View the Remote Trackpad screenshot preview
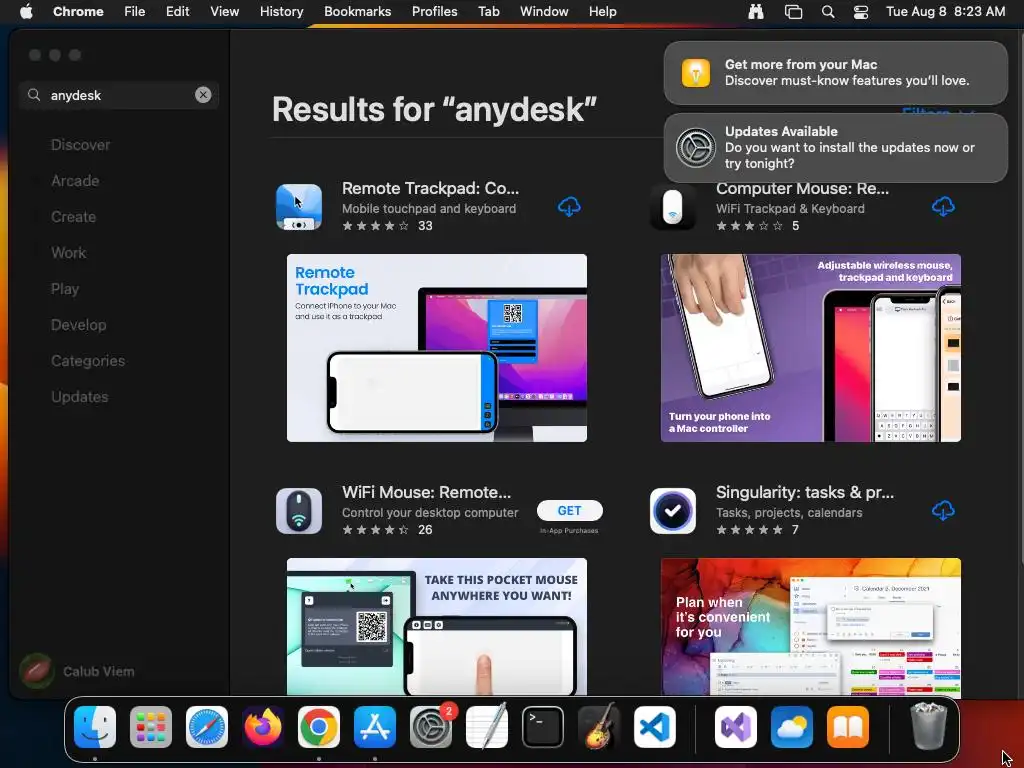Screen dimensions: 1024x768 coord(437,348)
